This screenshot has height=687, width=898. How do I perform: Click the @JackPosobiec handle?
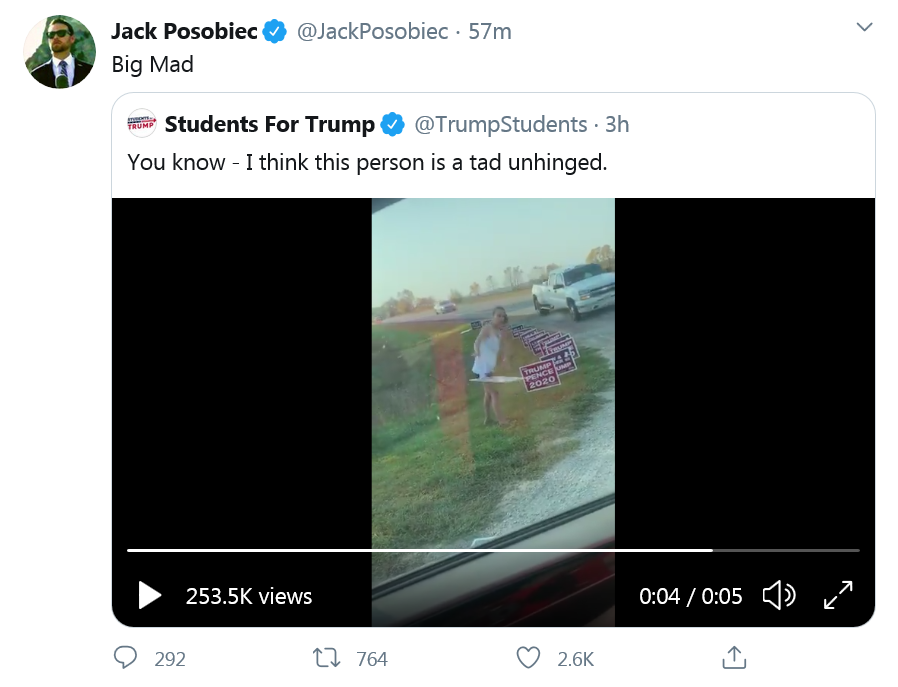pos(372,31)
